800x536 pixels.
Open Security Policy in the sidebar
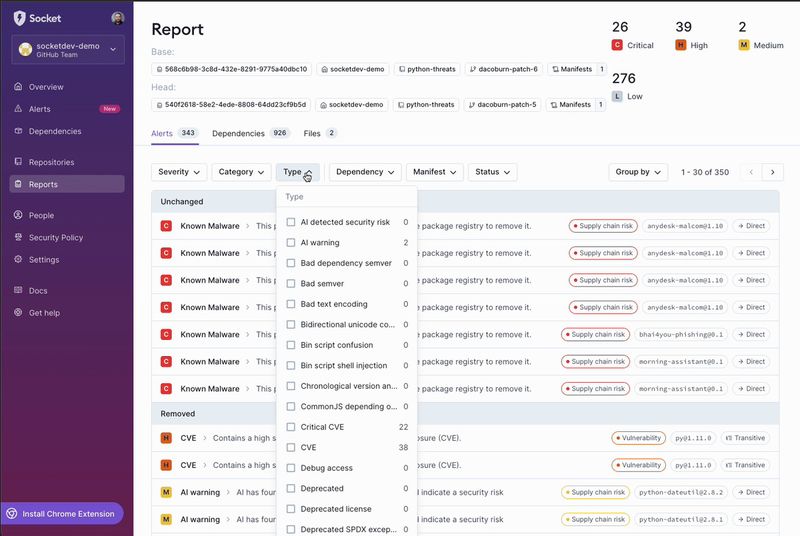(67, 237)
